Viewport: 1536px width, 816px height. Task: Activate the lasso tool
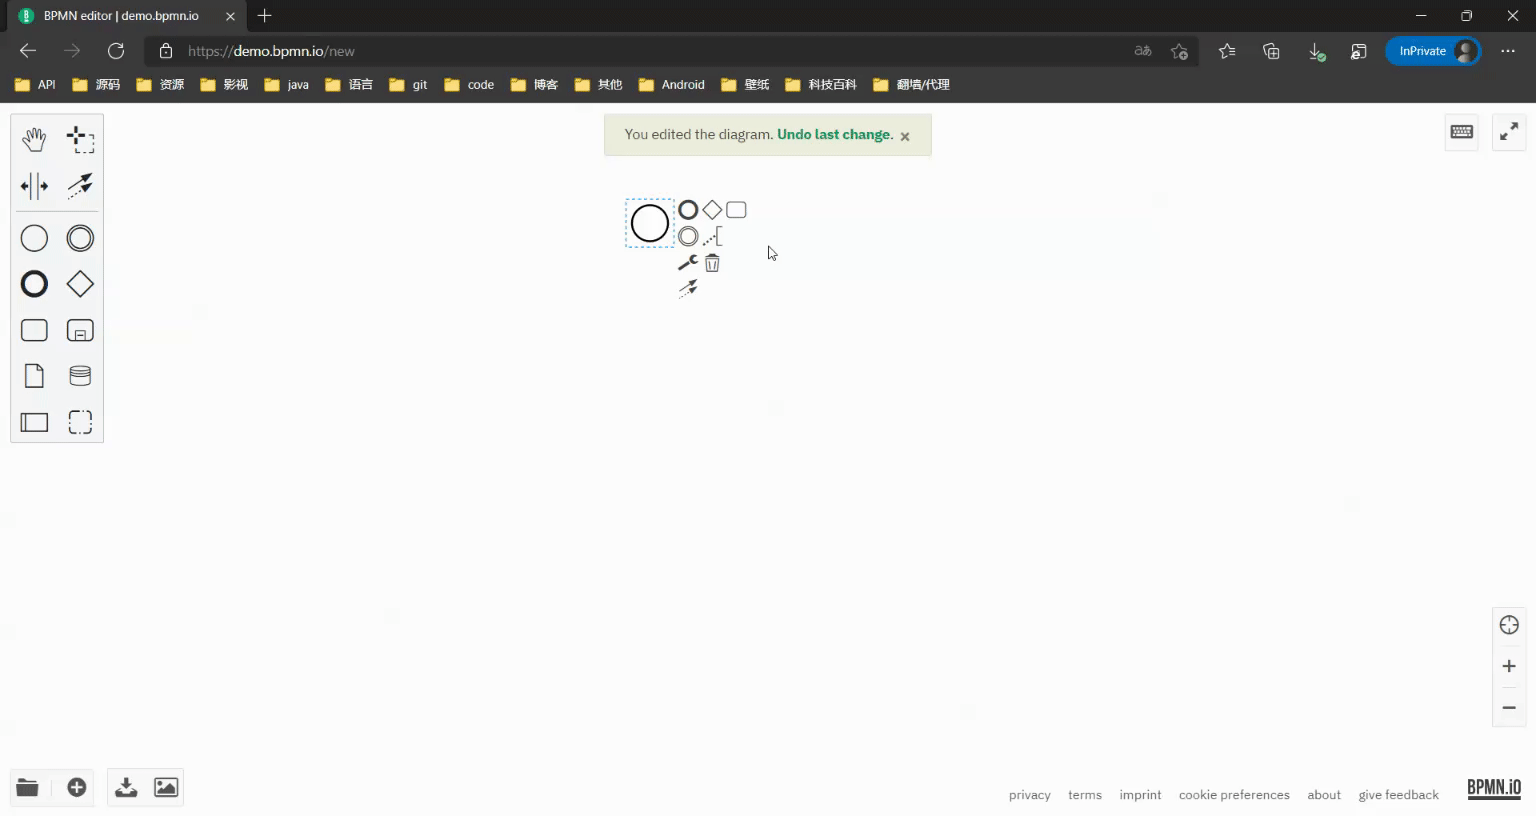click(x=80, y=140)
